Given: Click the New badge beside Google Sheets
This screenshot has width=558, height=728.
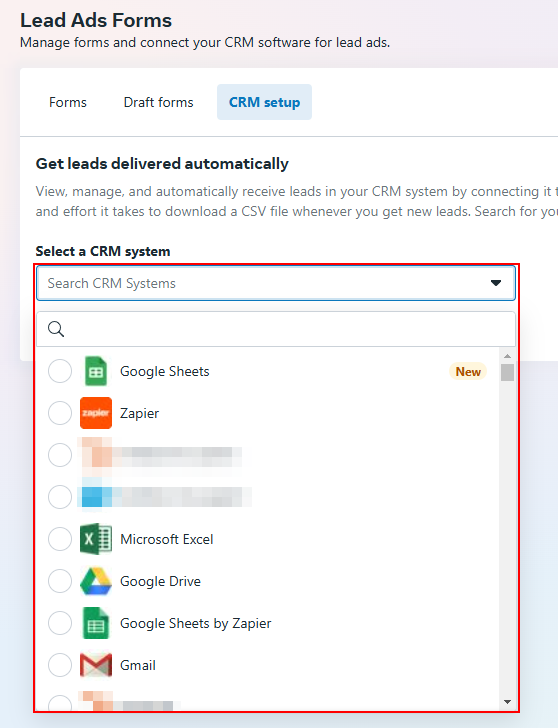Looking at the screenshot, I should (468, 371).
